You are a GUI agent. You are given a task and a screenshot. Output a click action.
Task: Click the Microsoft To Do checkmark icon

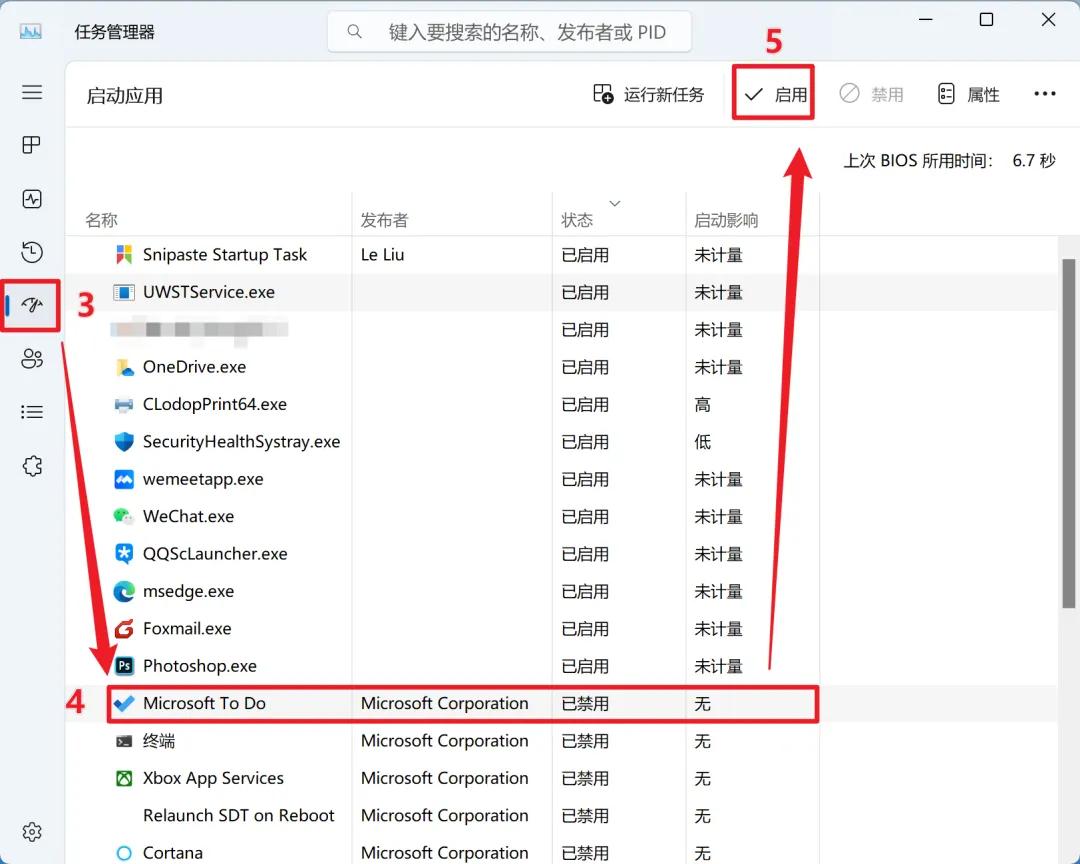pos(124,703)
